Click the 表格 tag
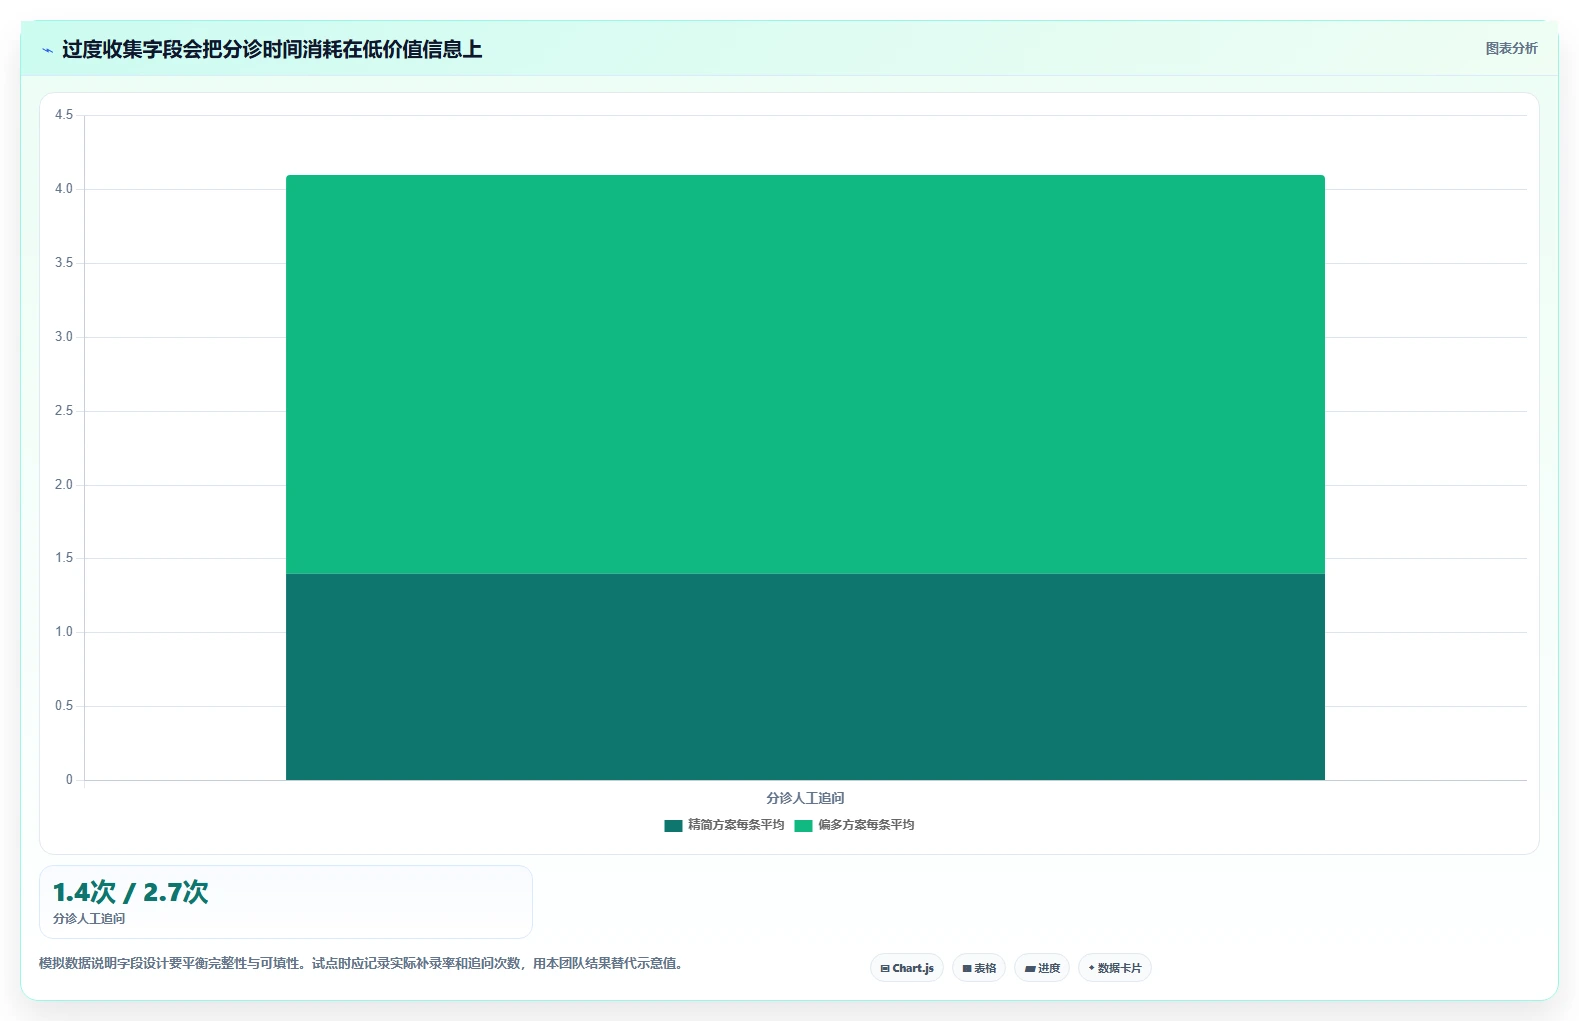The image size is (1579, 1021). 979,968
